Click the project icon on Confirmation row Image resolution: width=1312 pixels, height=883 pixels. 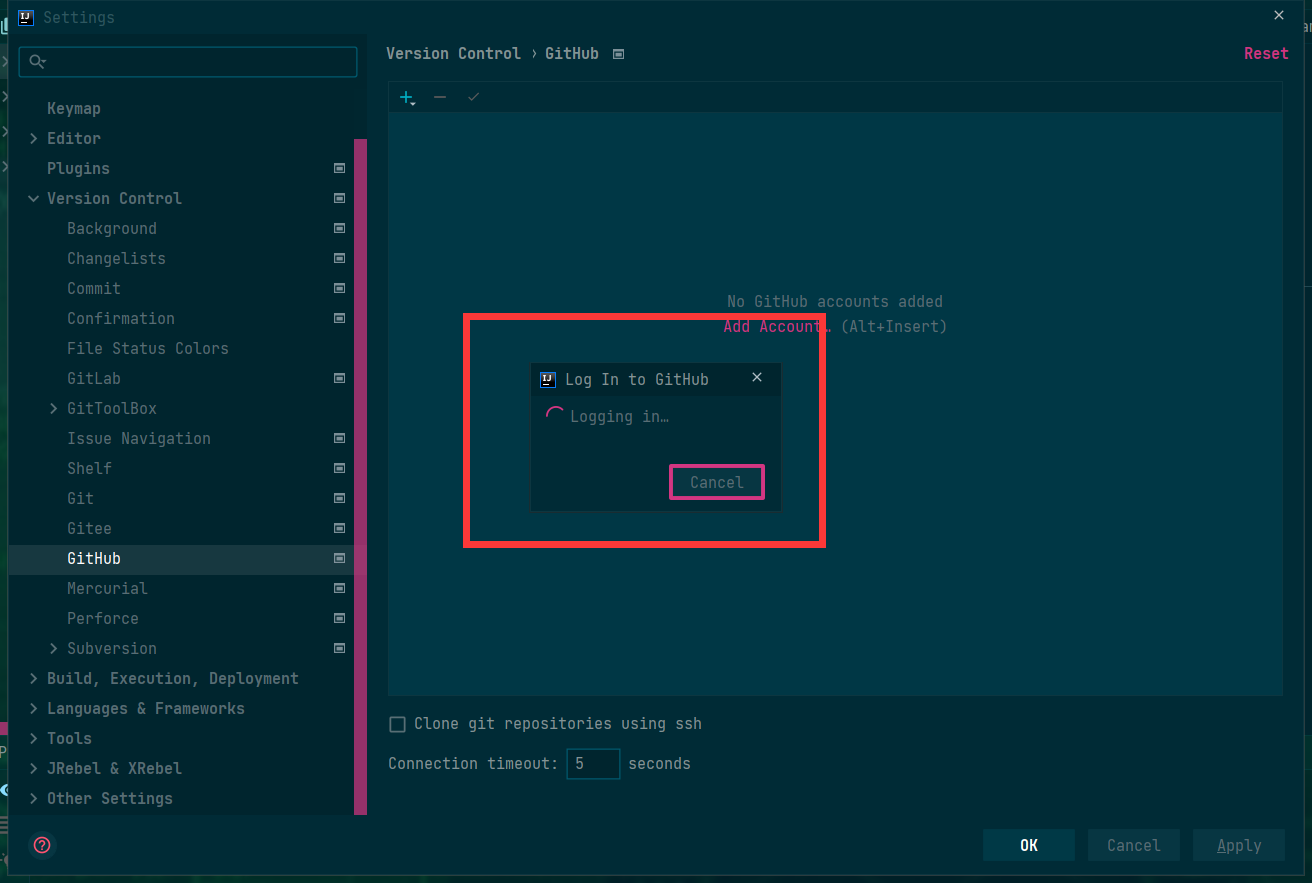340,318
